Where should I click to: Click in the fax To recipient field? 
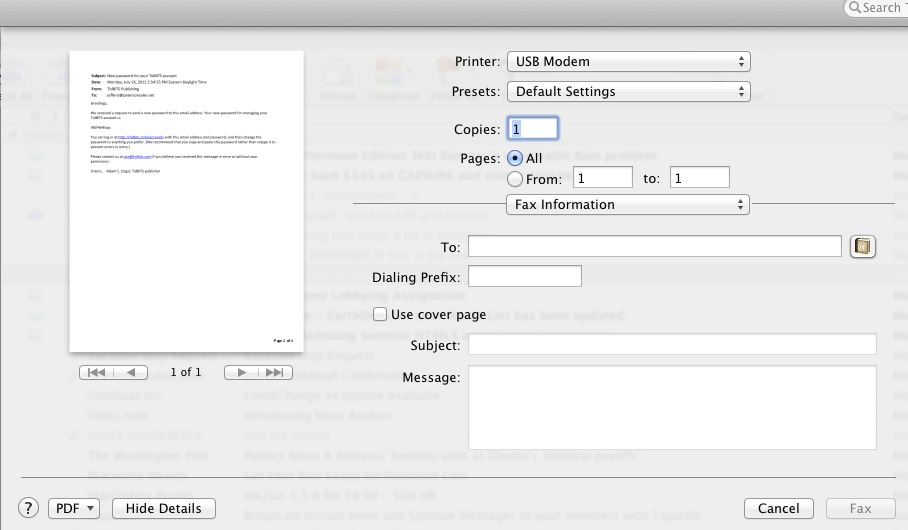point(655,246)
